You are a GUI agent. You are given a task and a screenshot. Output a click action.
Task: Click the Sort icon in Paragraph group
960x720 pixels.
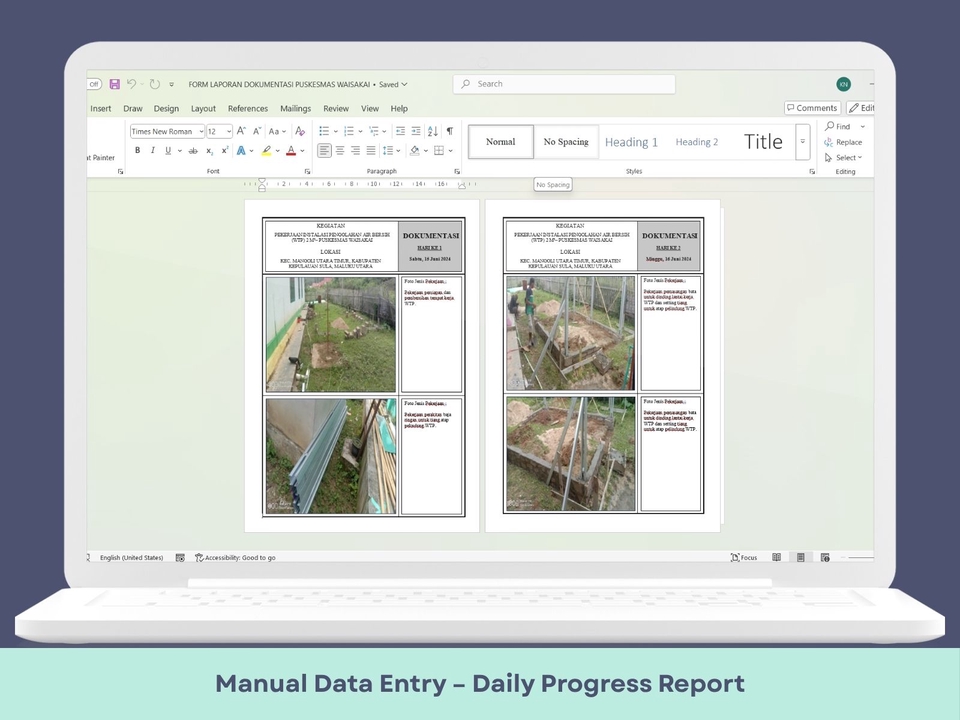[x=432, y=131]
